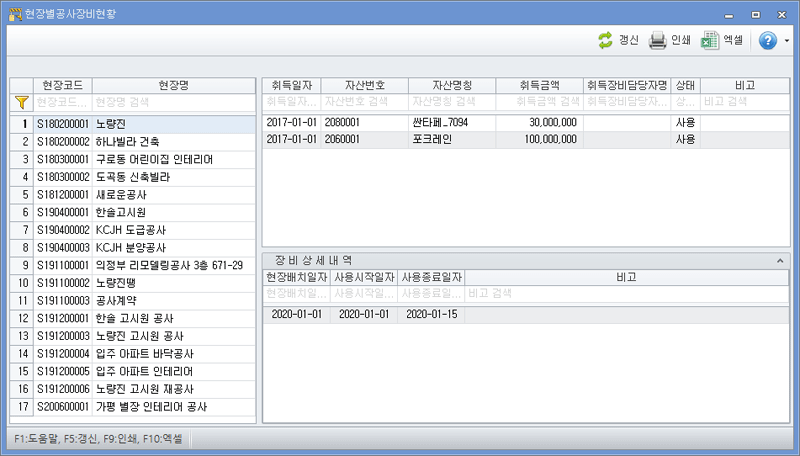Click 자산번호 column header
This screenshot has width=800, height=456.
(365, 85)
